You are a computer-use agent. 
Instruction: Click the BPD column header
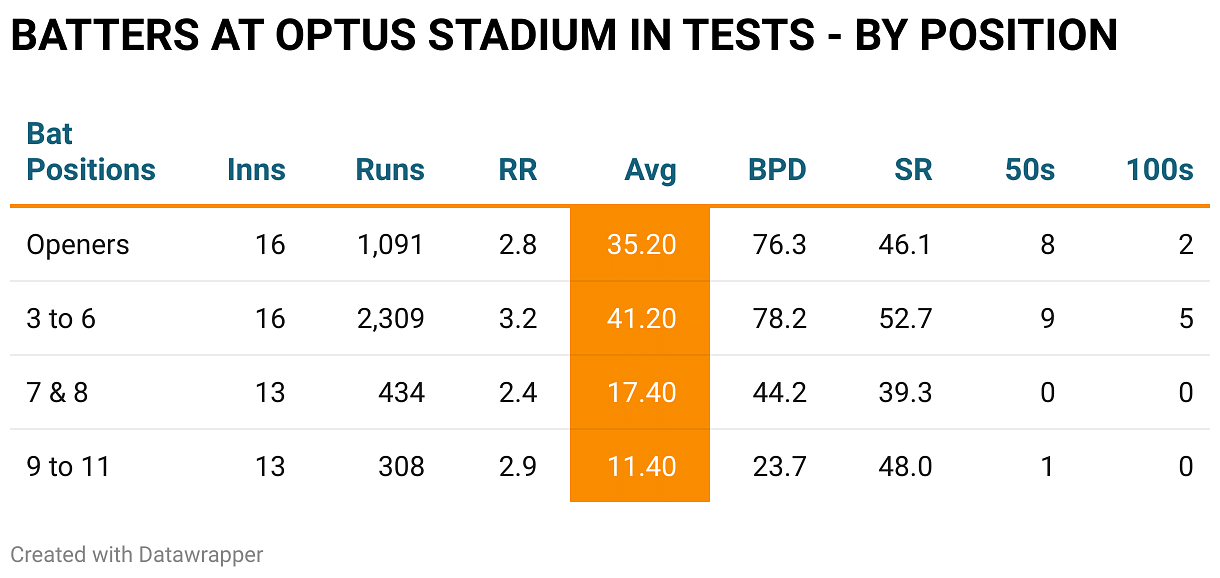coord(777,170)
